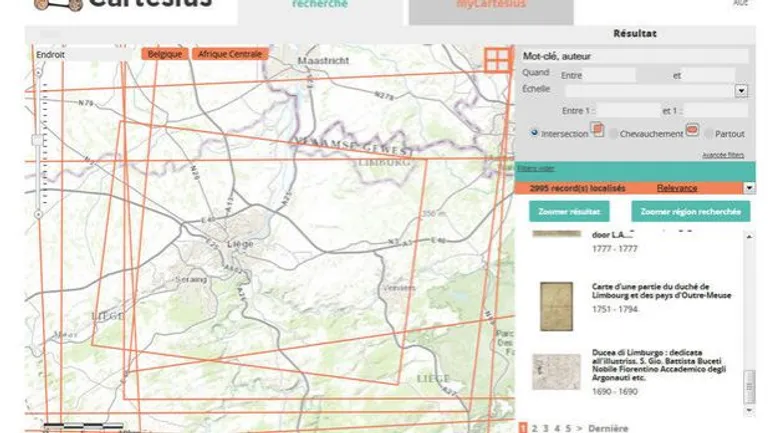Click zoom-in button atop map zoom bar

[x=37, y=72]
